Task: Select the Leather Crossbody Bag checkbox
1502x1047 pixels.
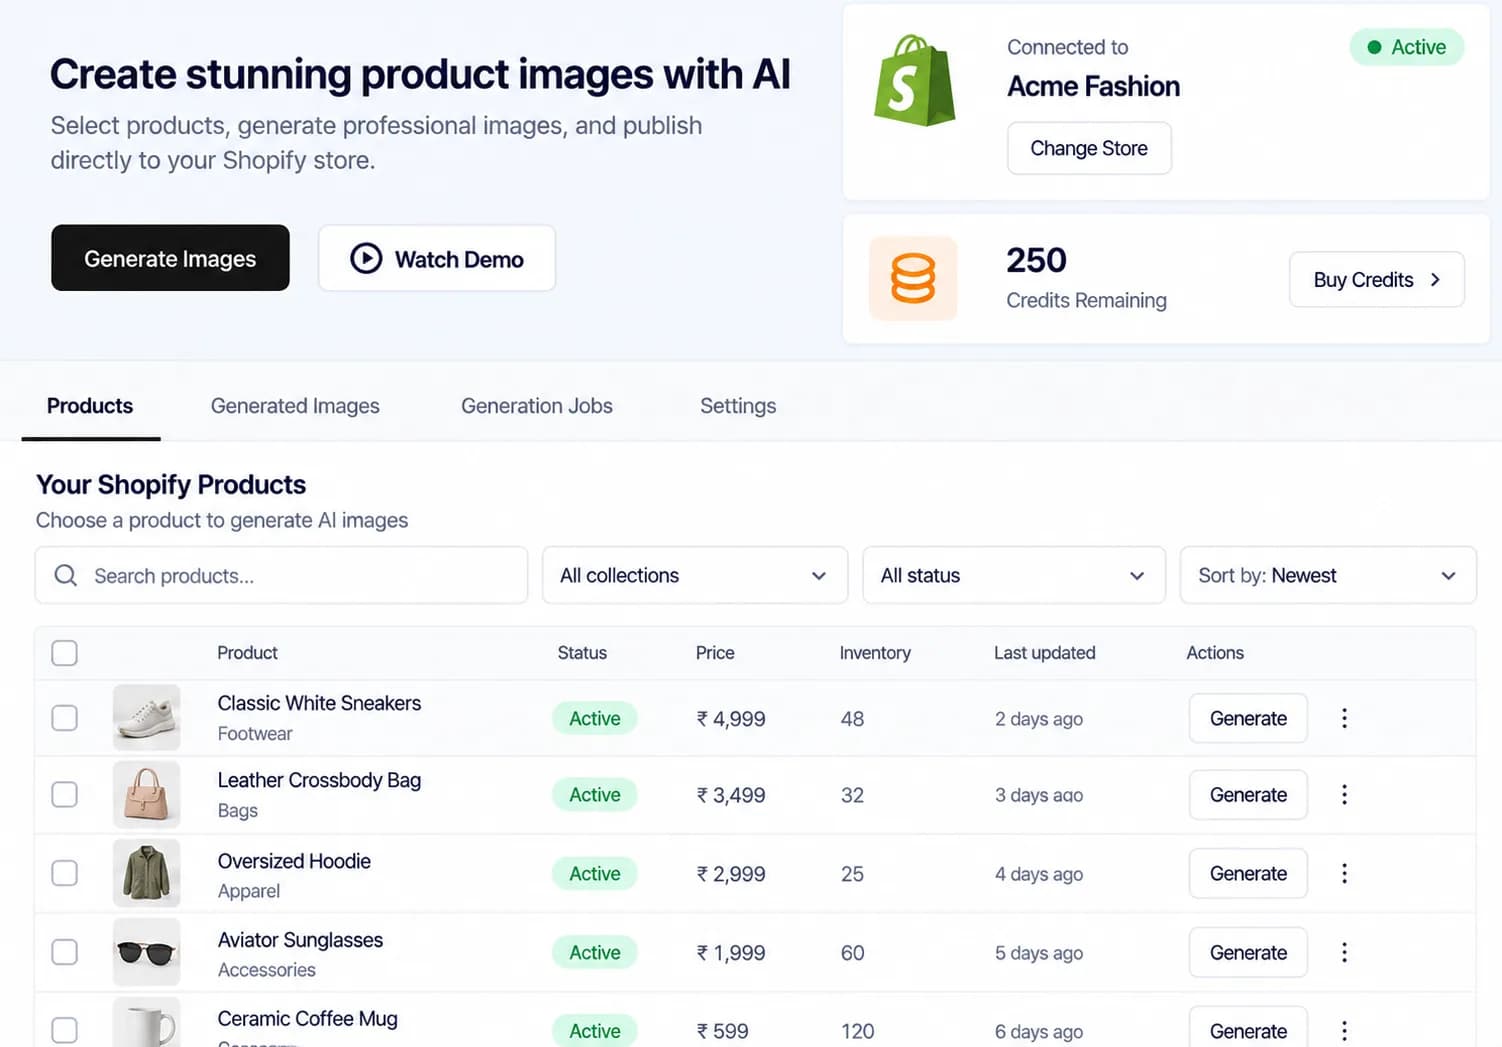Action: pyautogui.click(x=64, y=794)
